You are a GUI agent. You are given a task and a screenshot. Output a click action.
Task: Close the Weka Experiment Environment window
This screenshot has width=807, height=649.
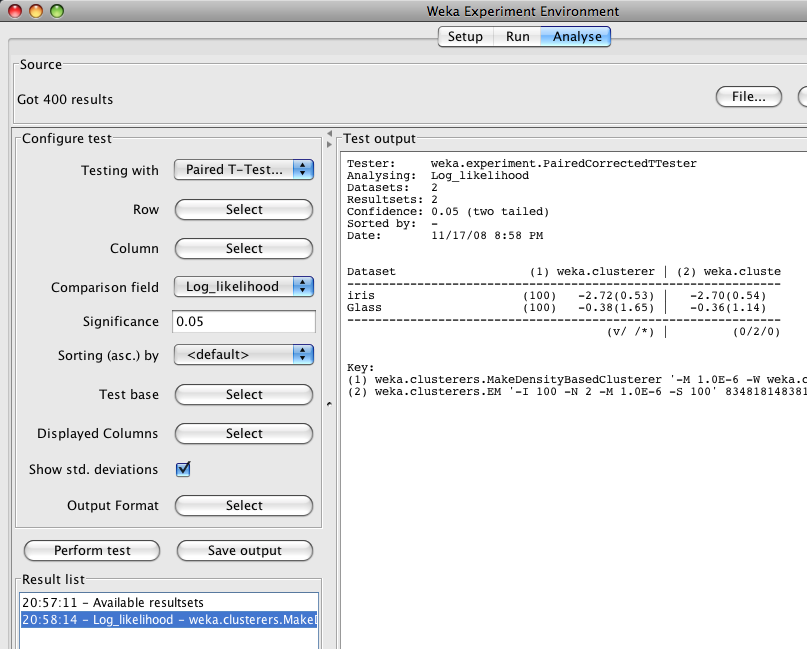pyautogui.click(x=15, y=11)
